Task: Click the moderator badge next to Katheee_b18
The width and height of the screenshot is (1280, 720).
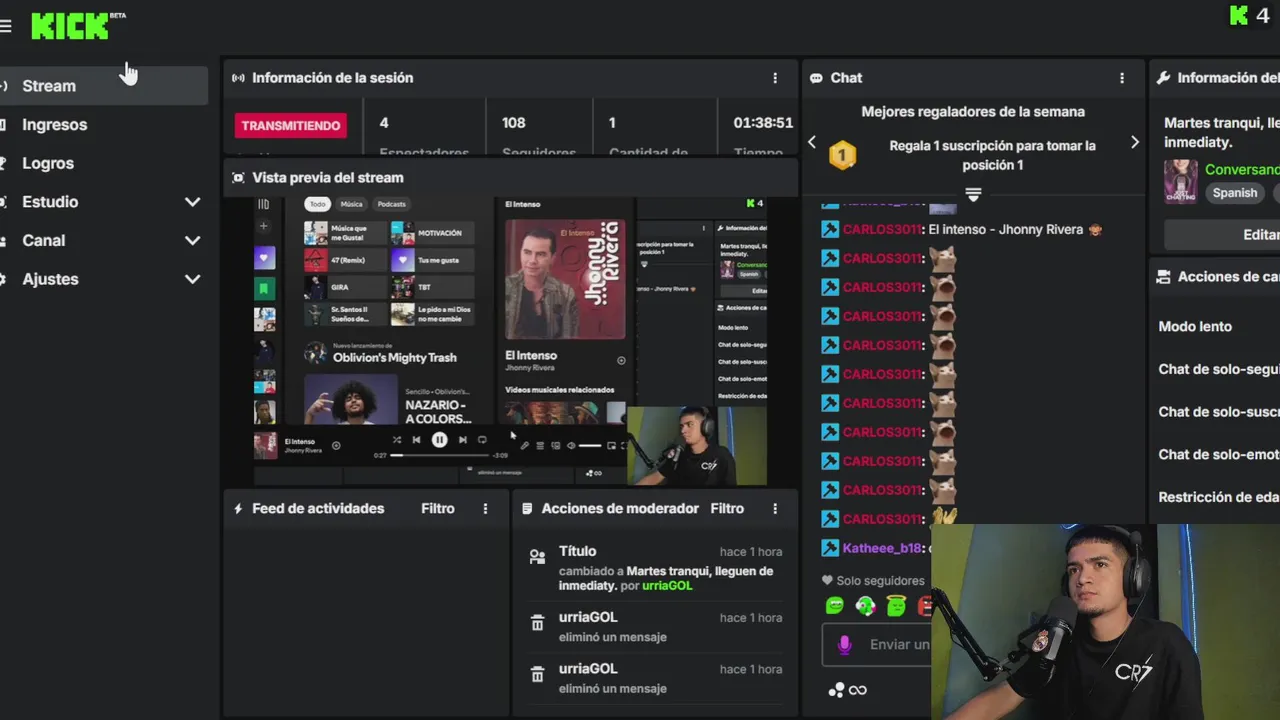Action: pyautogui.click(x=830, y=548)
